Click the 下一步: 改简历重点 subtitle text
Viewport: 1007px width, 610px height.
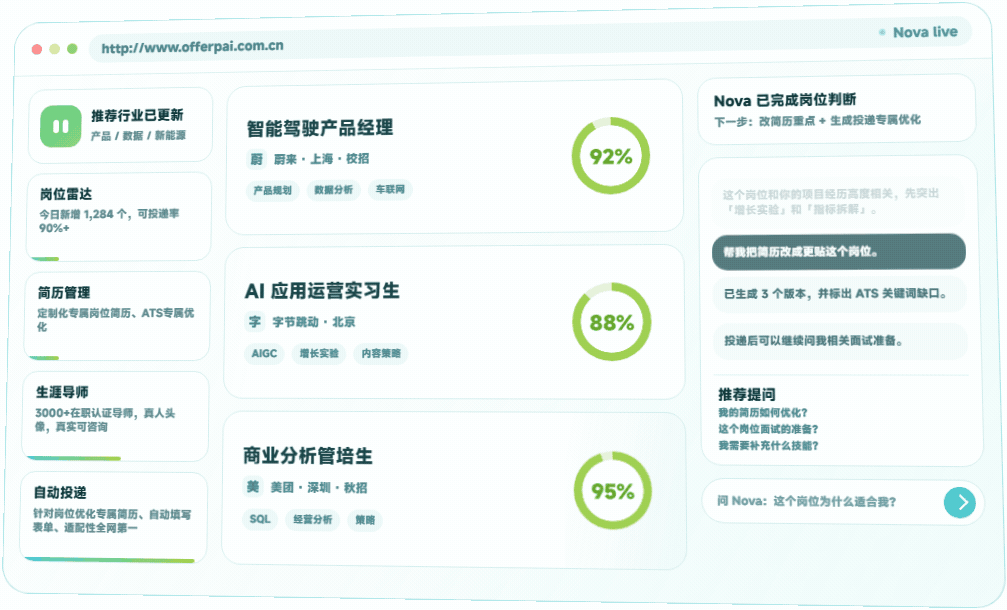click(x=818, y=121)
